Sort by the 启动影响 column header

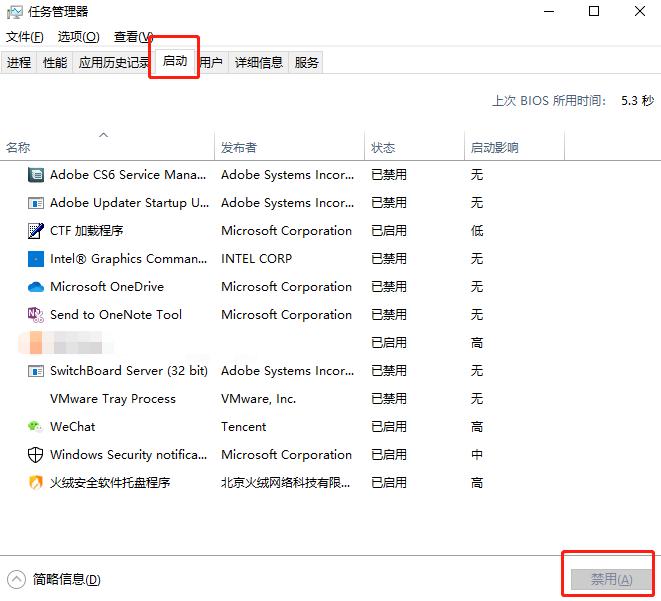point(514,148)
